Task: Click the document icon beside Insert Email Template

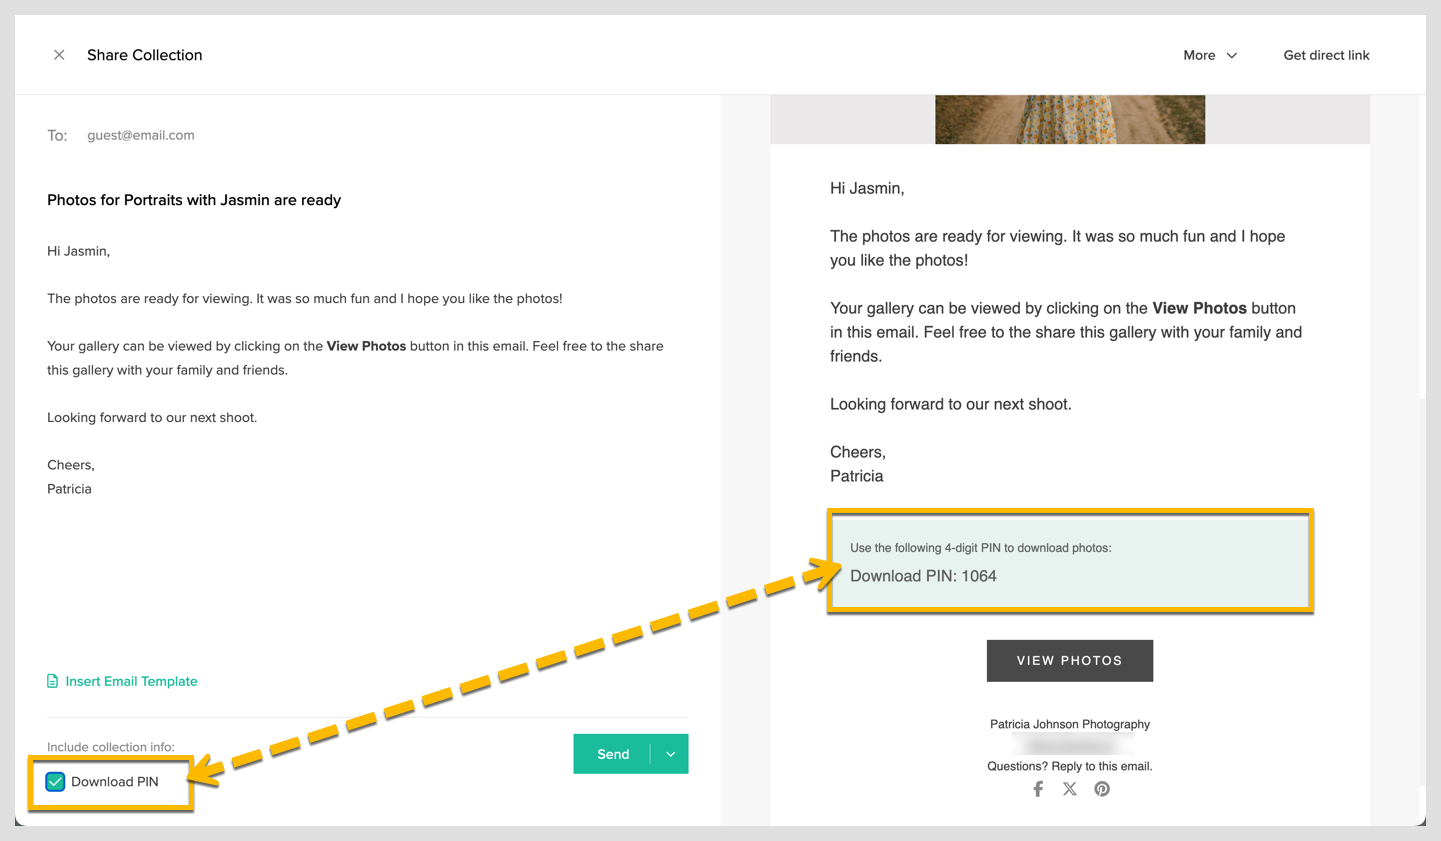Action: click(53, 681)
